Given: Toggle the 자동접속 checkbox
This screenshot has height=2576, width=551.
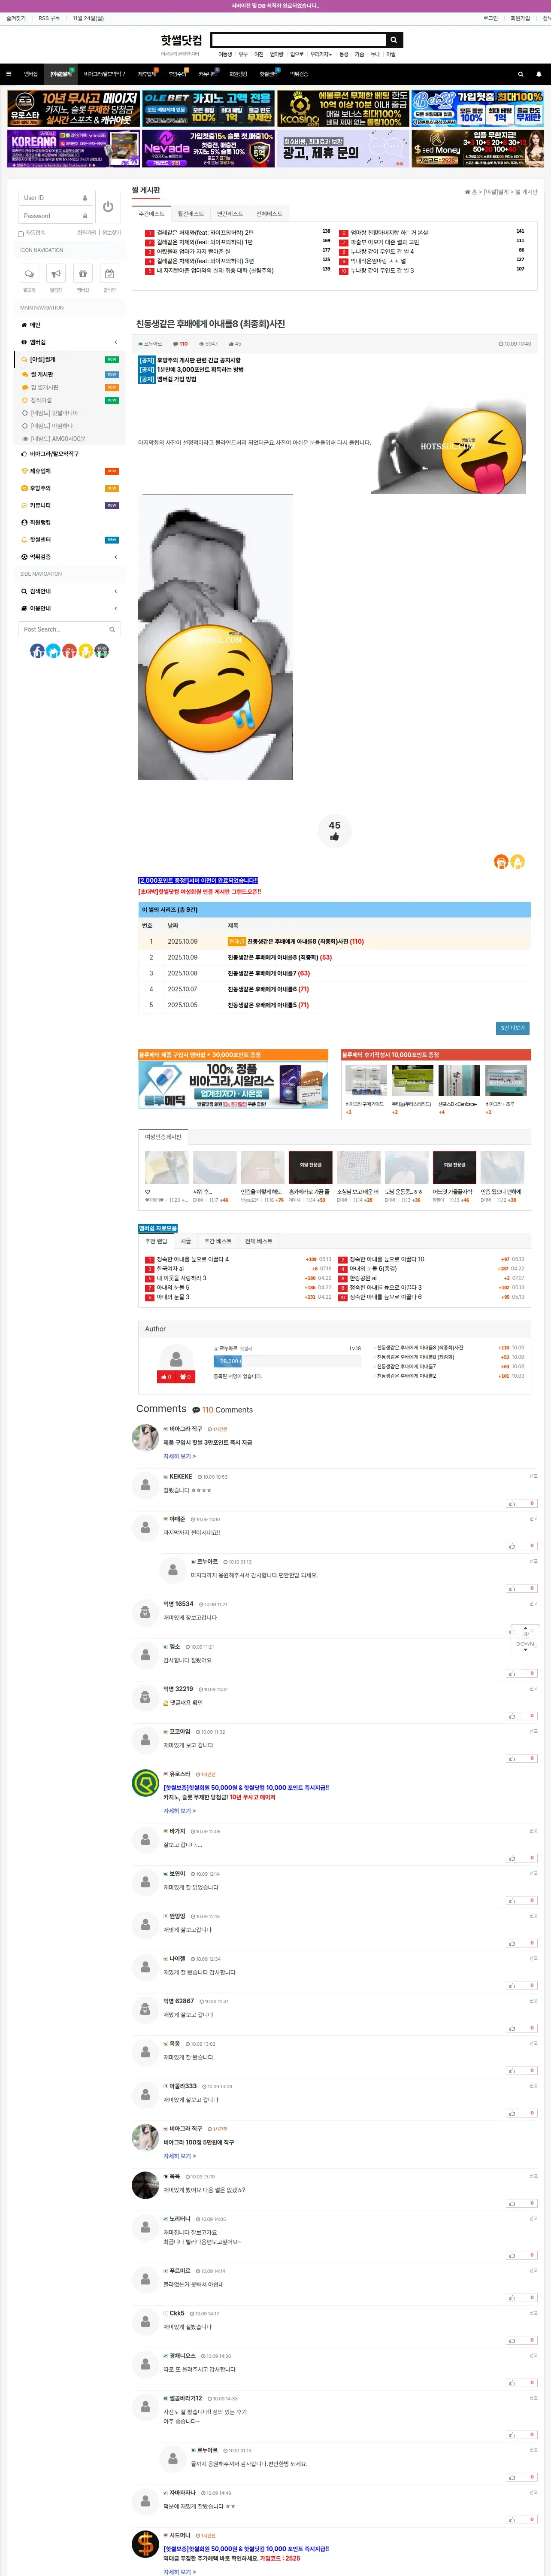Looking at the screenshot, I should pos(20,234).
